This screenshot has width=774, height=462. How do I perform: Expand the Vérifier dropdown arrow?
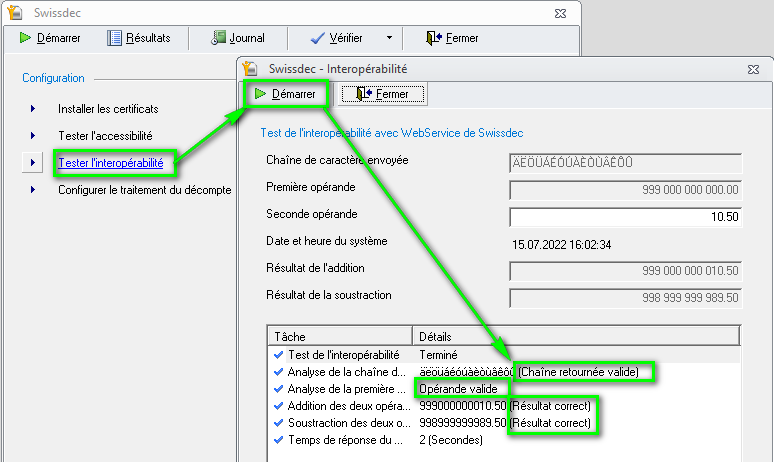pos(389,38)
